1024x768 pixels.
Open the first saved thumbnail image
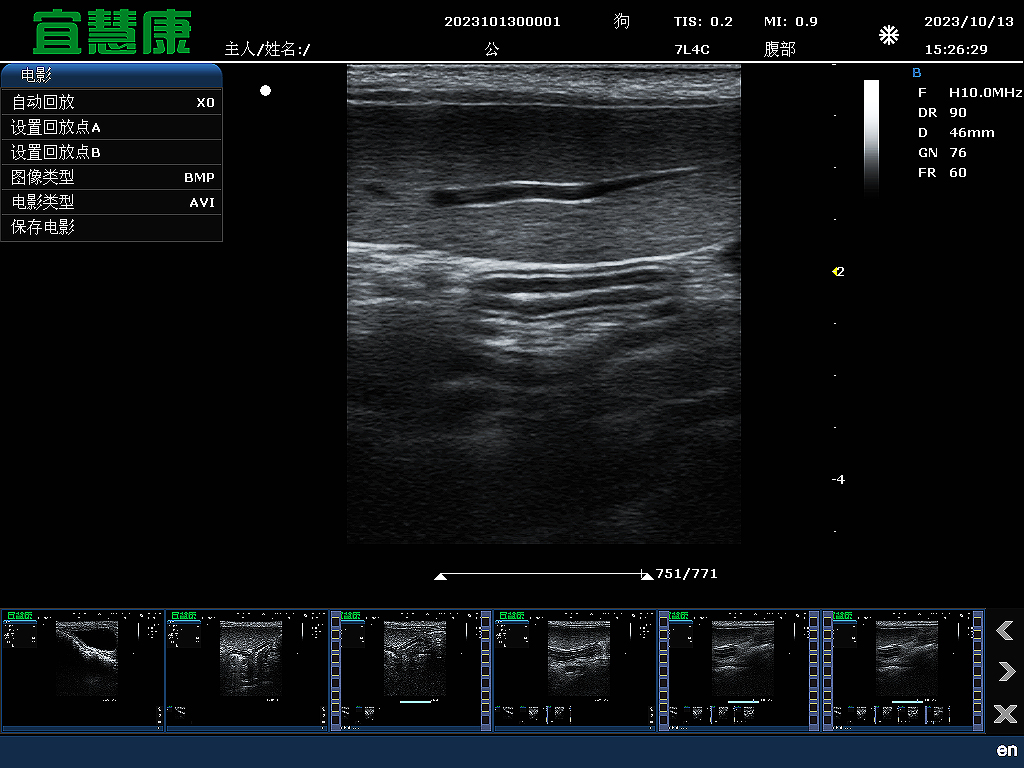pyautogui.click(x=82, y=670)
